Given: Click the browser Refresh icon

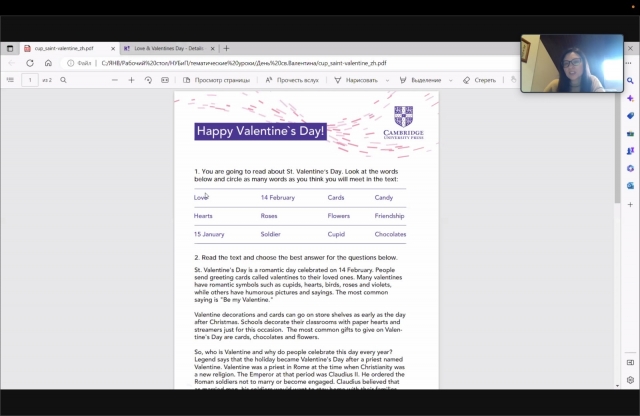Looking at the screenshot, I should coord(29,63).
